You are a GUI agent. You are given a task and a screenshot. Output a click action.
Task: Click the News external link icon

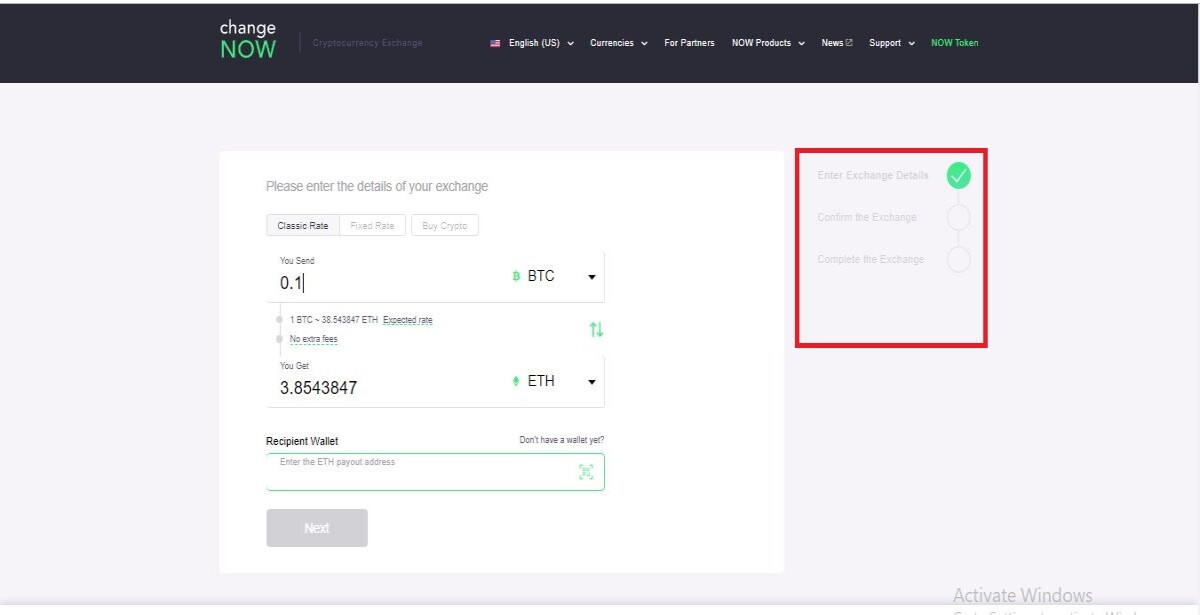(x=849, y=43)
